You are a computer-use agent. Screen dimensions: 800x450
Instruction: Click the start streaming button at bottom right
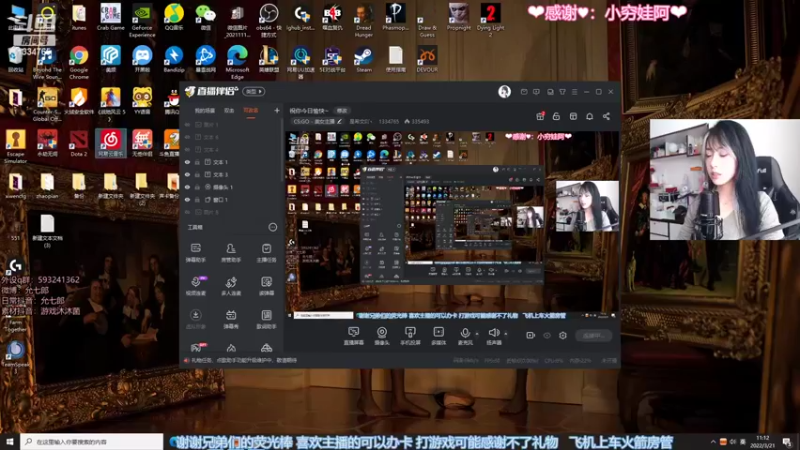(x=593, y=335)
